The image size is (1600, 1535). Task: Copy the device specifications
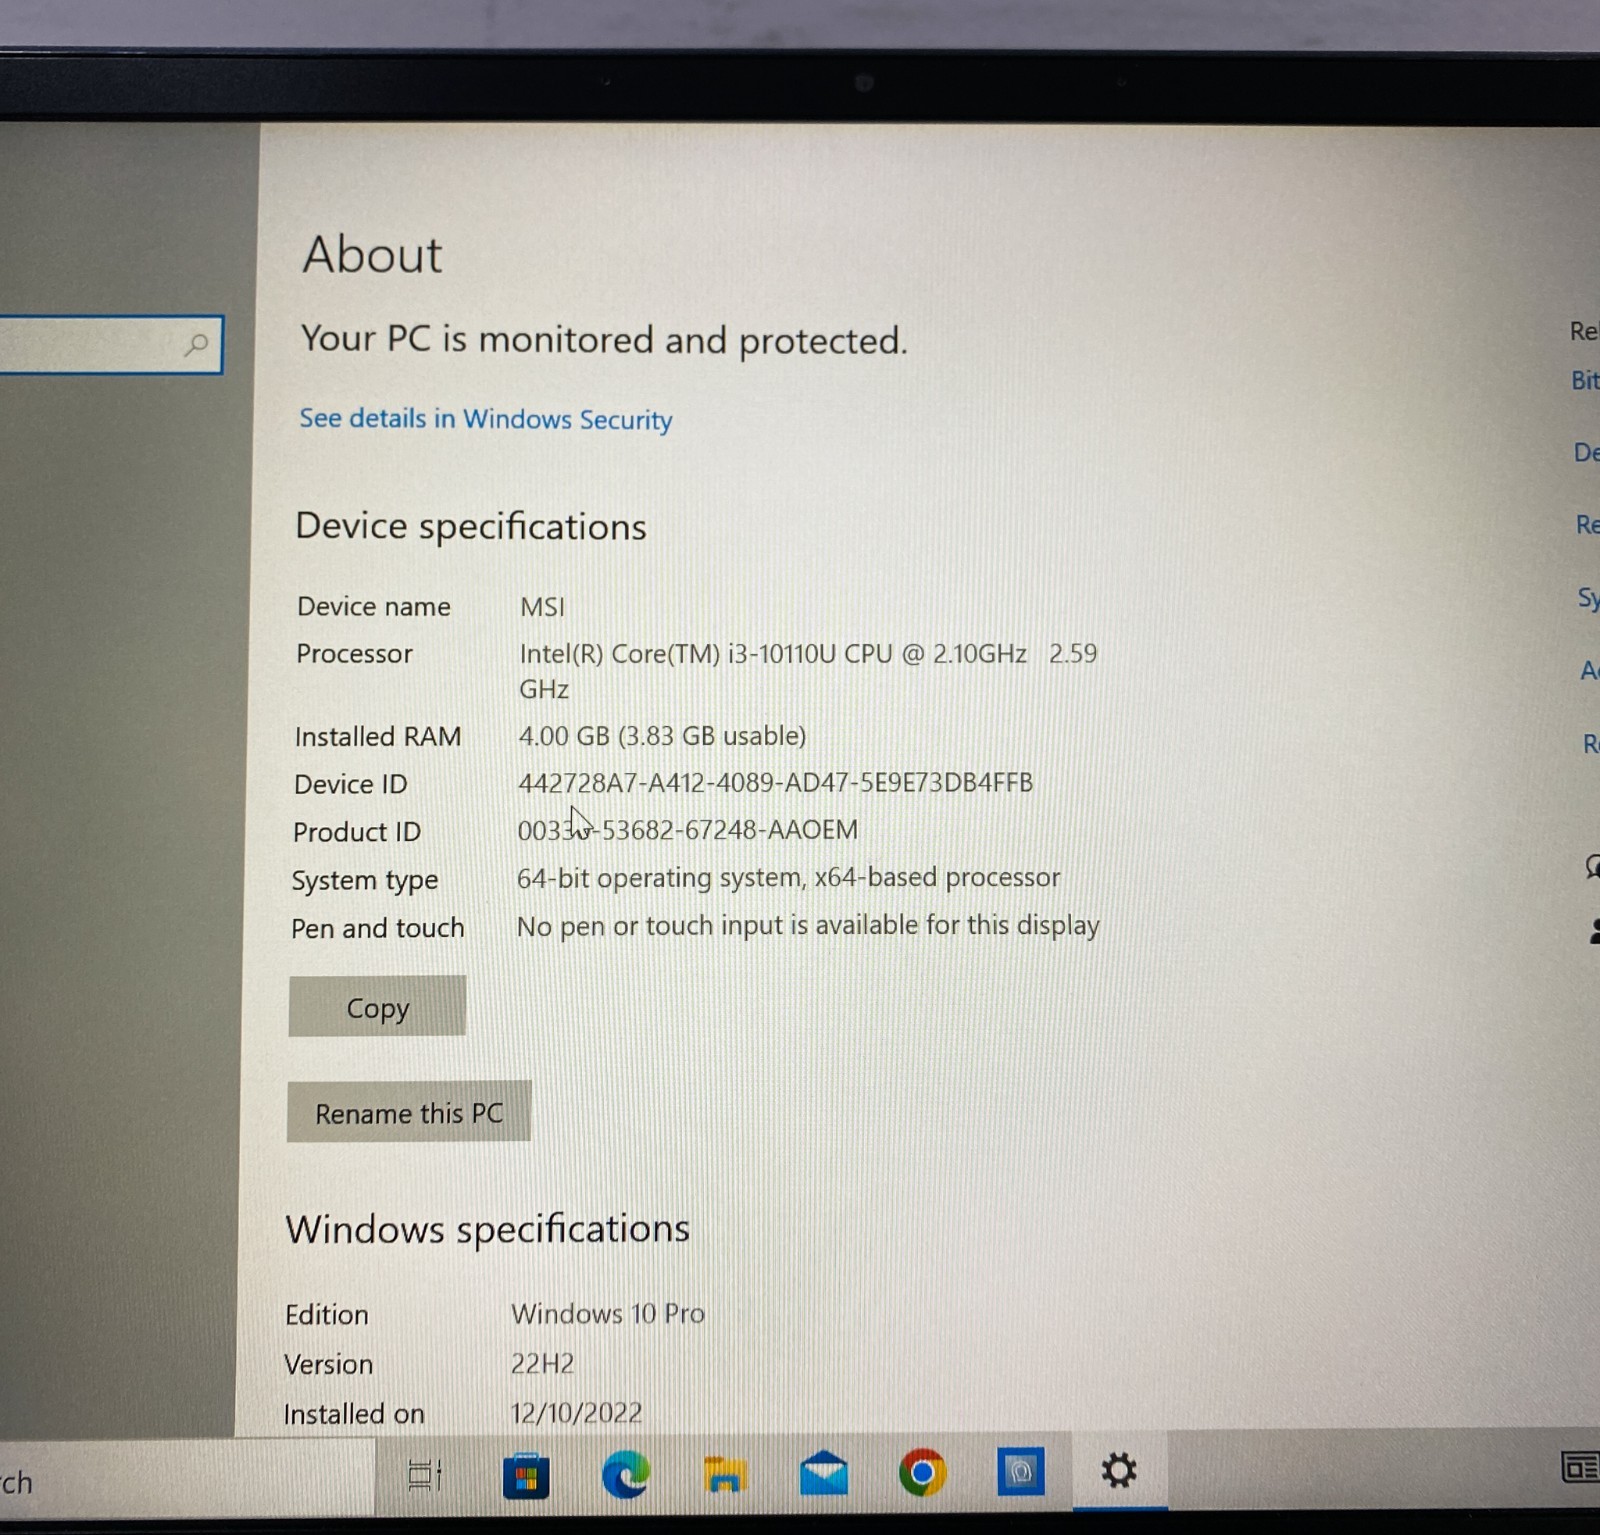pyautogui.click(x=377, y=1006)
